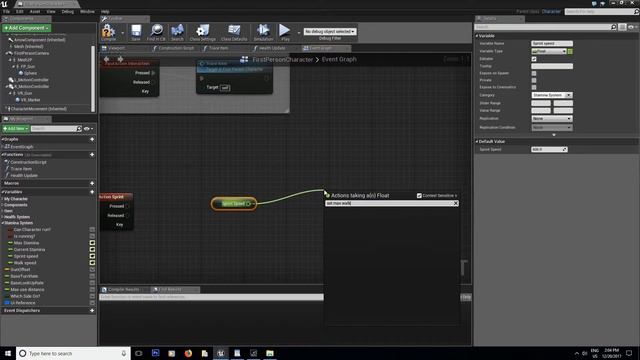Open Class Defaults from the toolbar
640x360 pixels.
point(234,32)
